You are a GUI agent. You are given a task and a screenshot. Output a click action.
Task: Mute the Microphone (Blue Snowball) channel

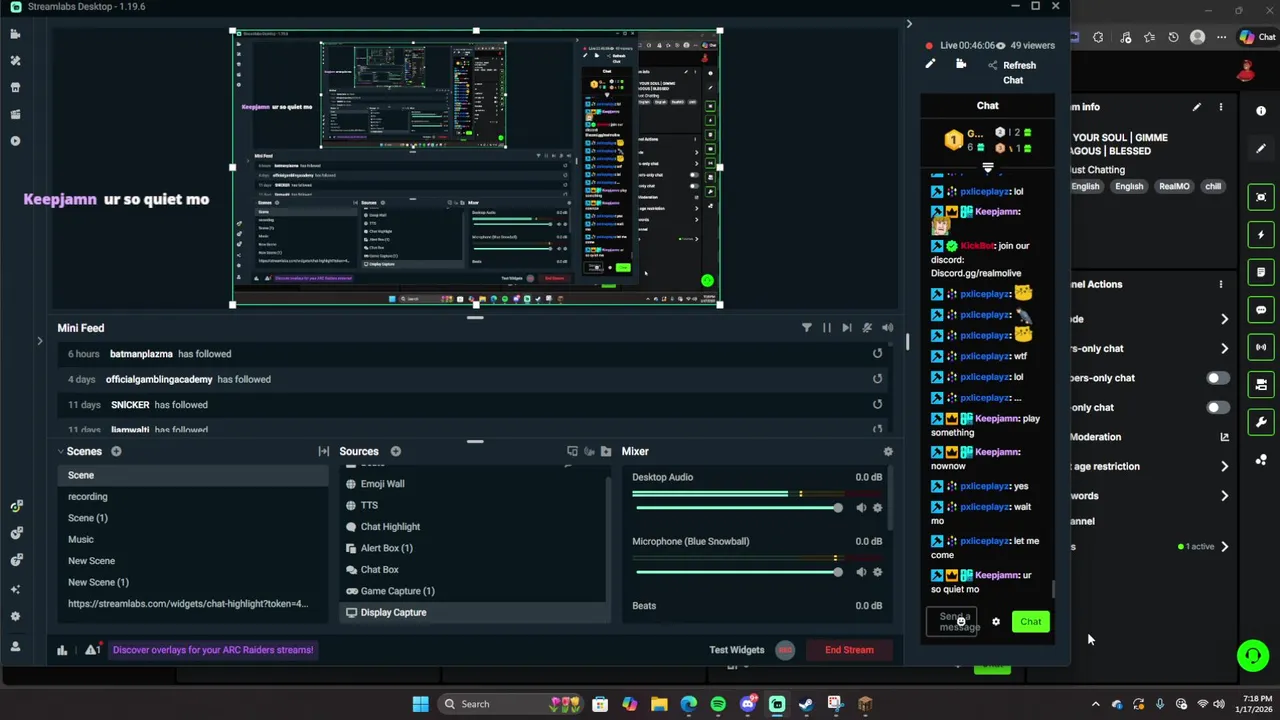(x=861, y=572)
